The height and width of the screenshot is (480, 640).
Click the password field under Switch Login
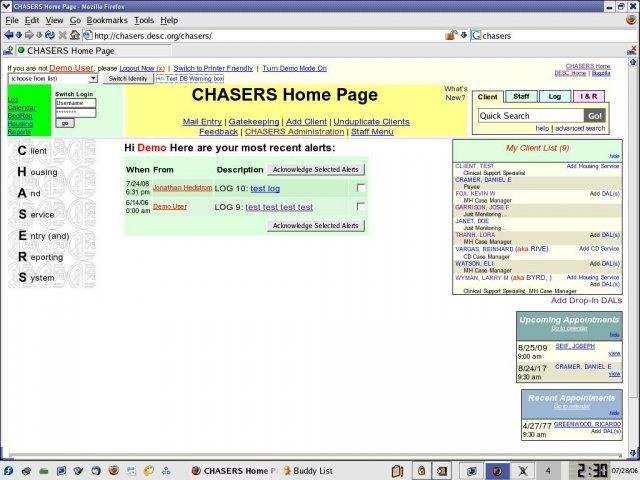[x=76, y=113]
